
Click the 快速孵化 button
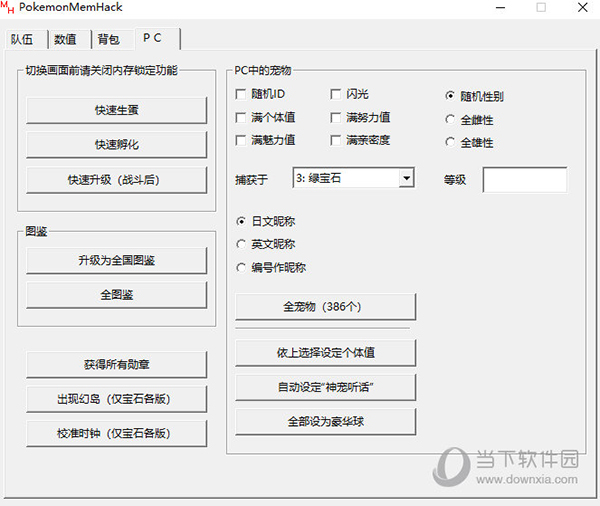117,145
